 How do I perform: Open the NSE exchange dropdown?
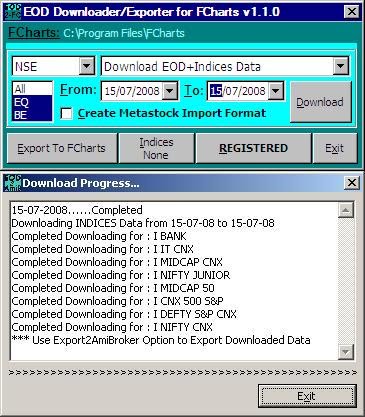tap(87, 66)
